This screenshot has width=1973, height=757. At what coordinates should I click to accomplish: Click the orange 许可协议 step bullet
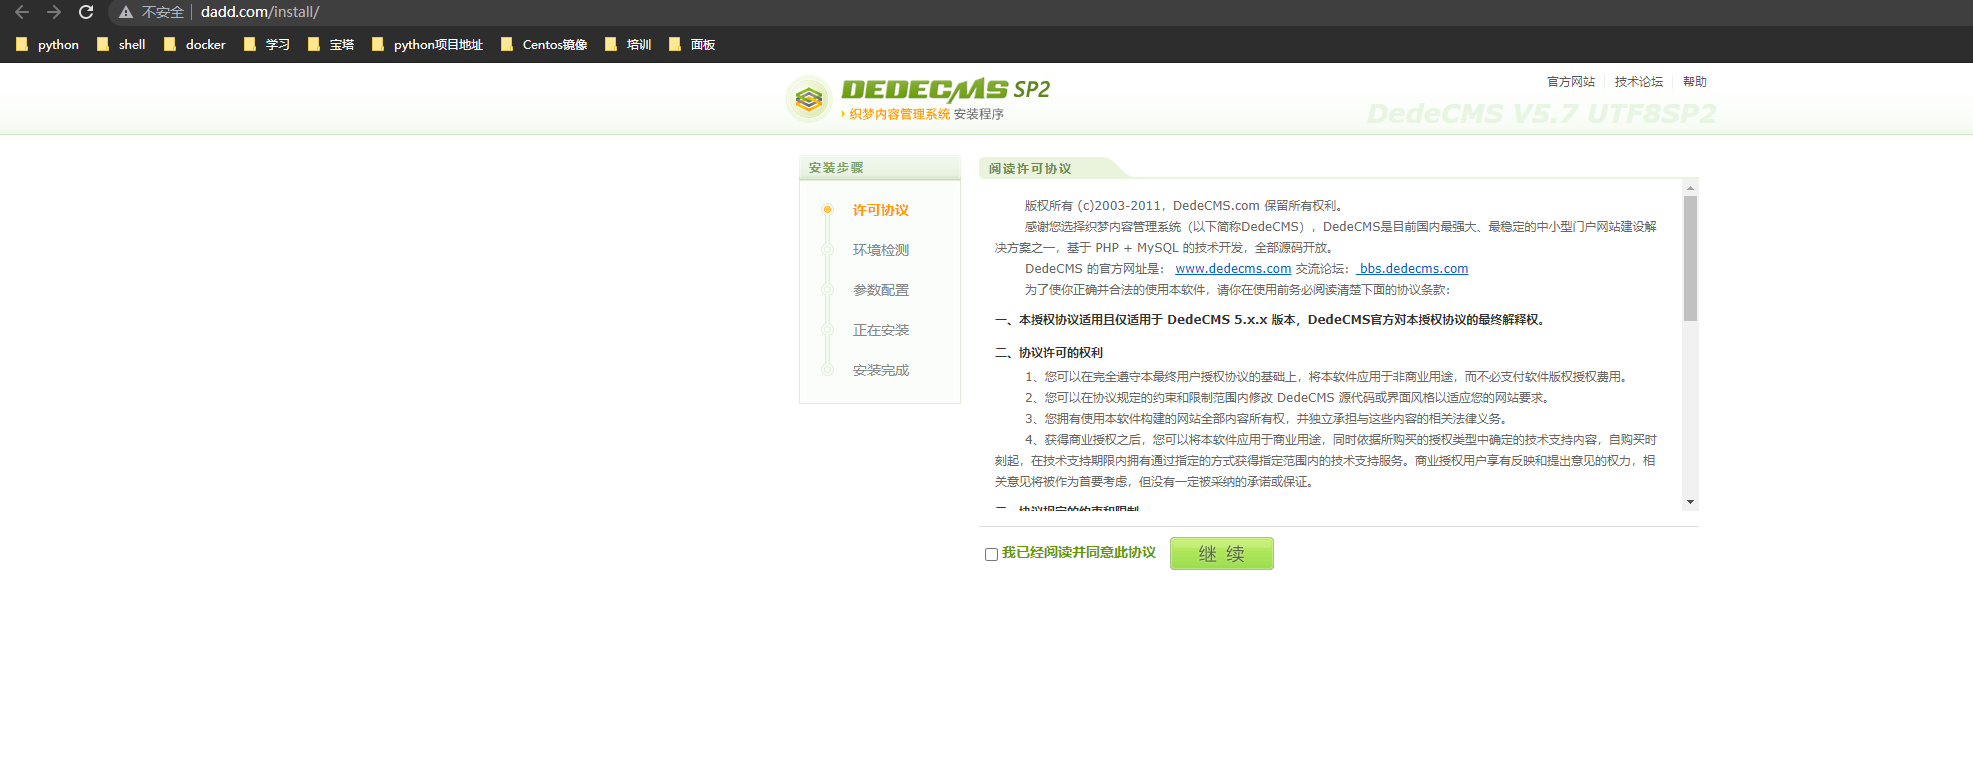[x=827, y=210]
